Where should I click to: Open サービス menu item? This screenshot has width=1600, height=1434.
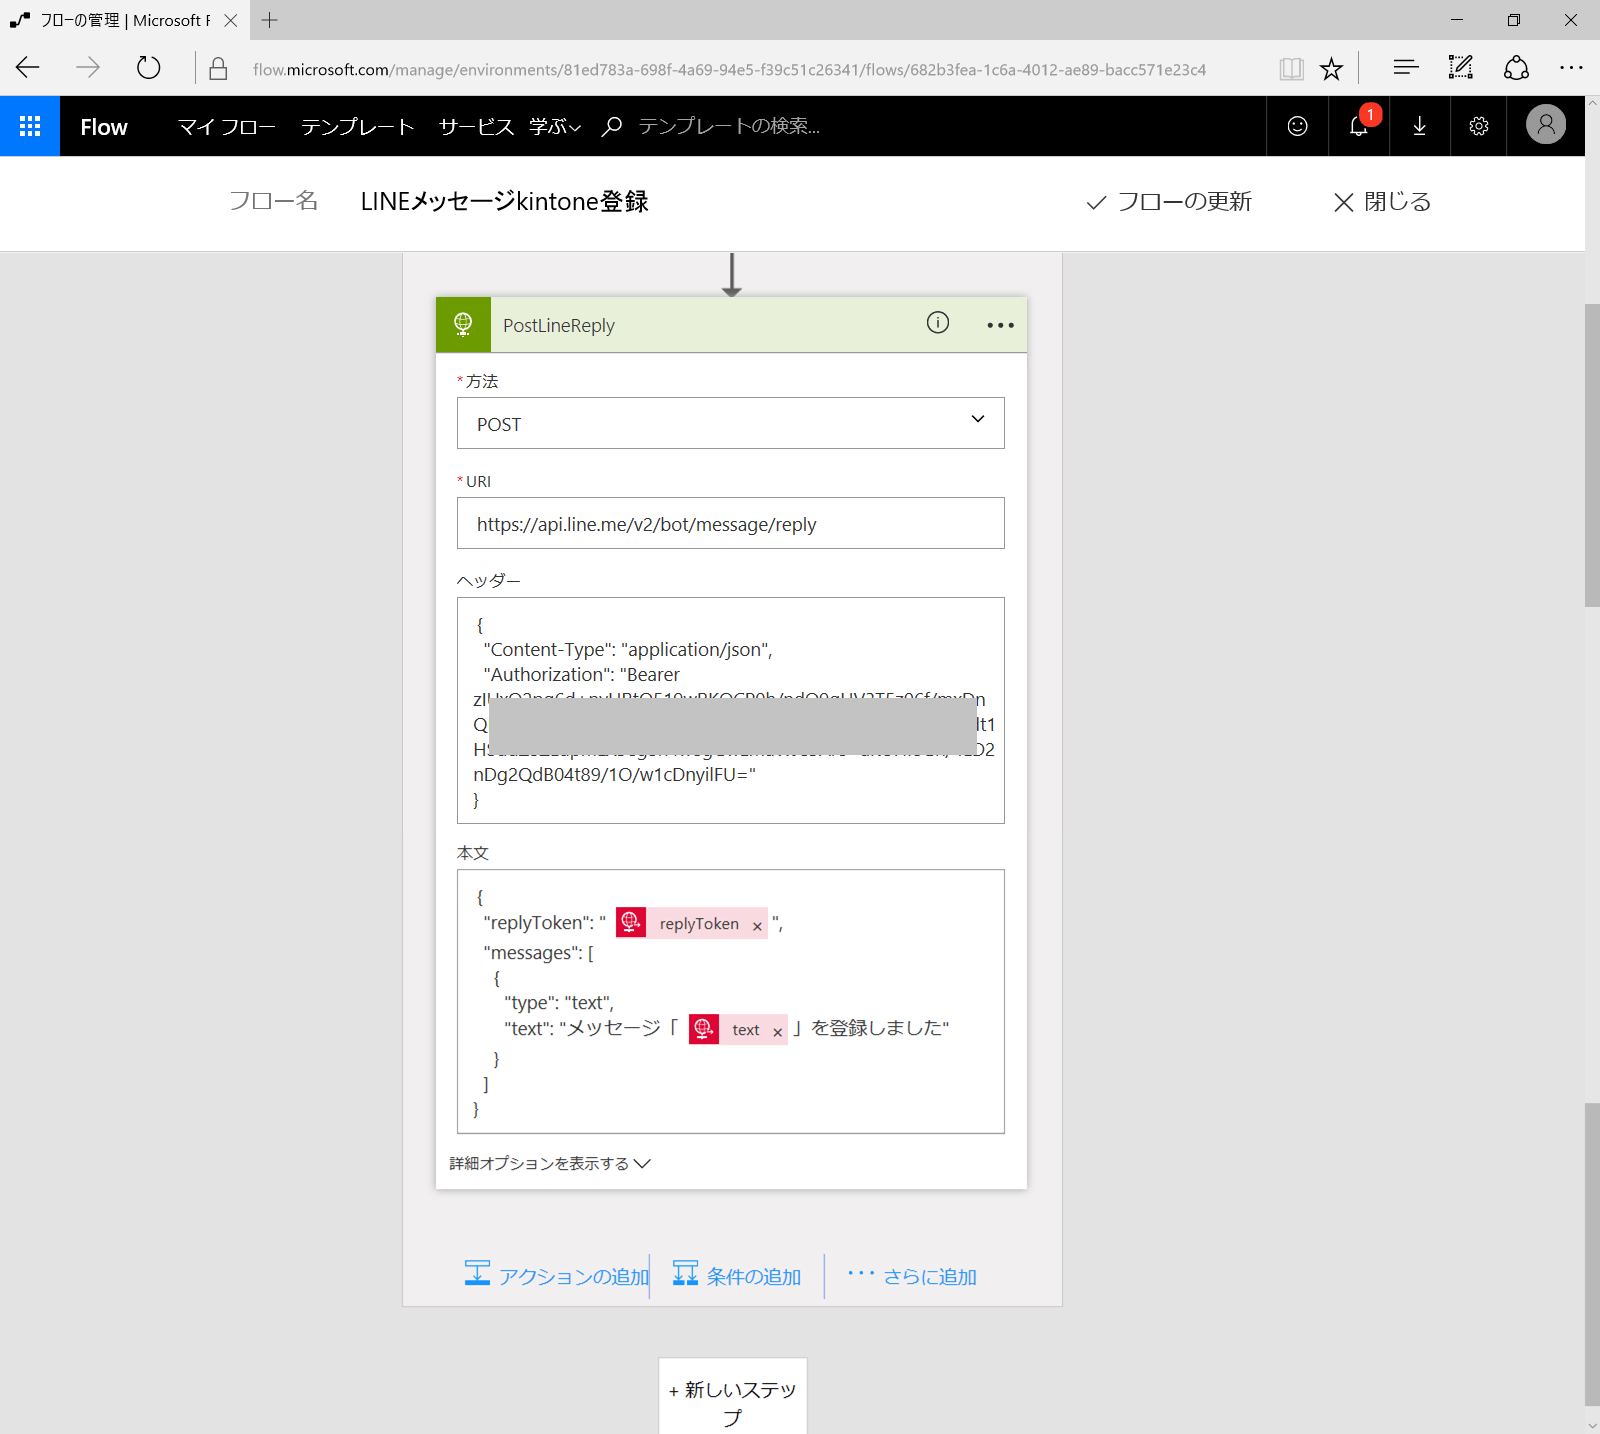tap(476, 126)
